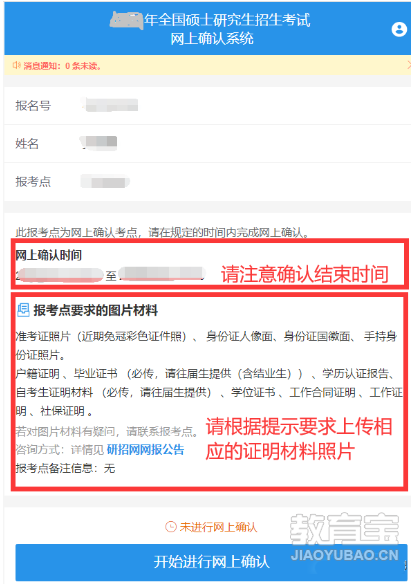Screen dimensions: 420x584
Task: Open the 消息通知 unread messages text
Action: [62, 66]
